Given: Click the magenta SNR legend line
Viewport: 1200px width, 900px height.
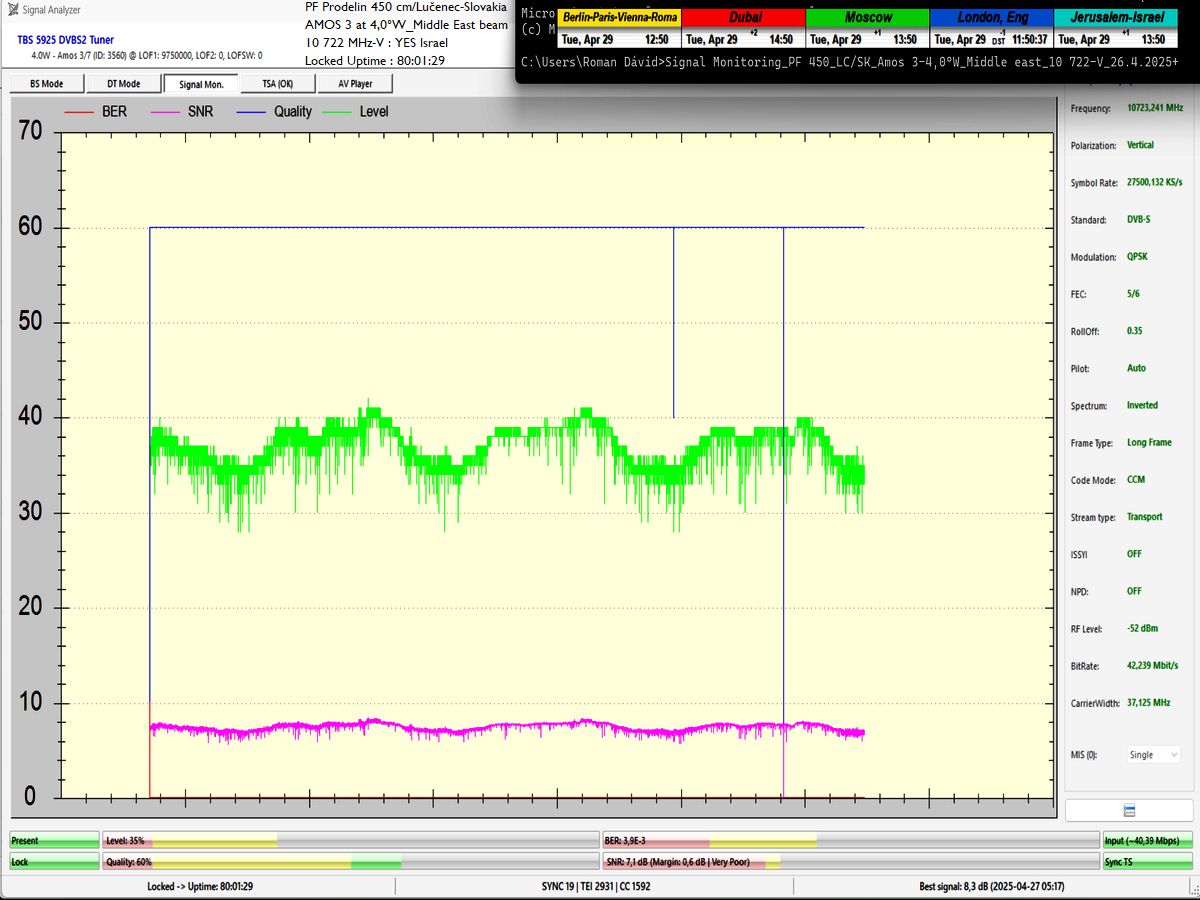Looking at the screenshot, I should click(168, 112).
